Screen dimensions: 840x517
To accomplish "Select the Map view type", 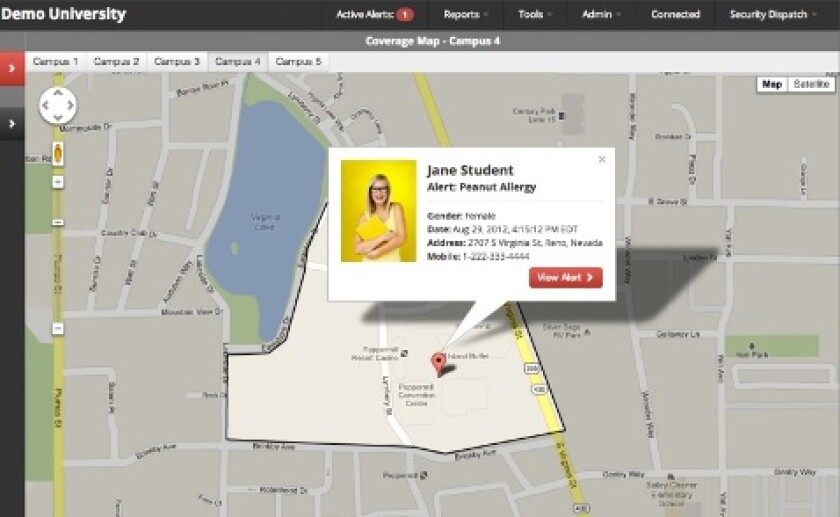I will point(772,85).
